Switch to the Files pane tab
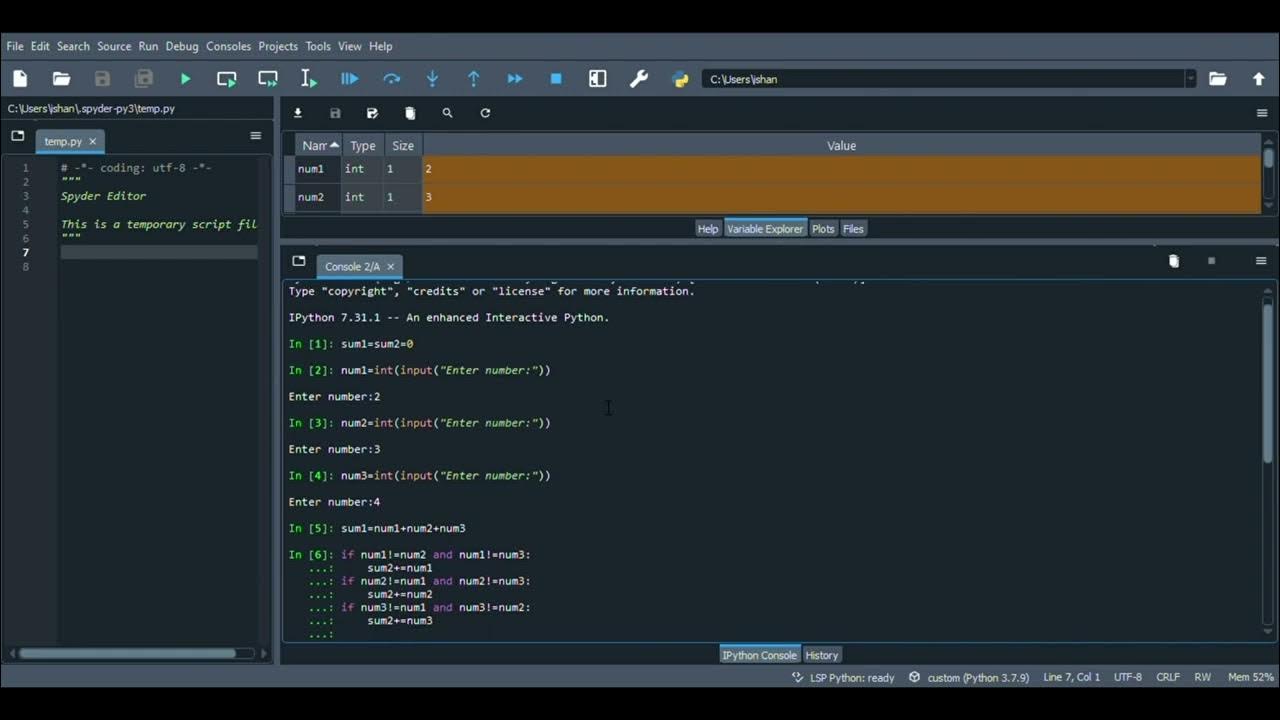This screenshot has width=1280, height=720. [853, 229]
